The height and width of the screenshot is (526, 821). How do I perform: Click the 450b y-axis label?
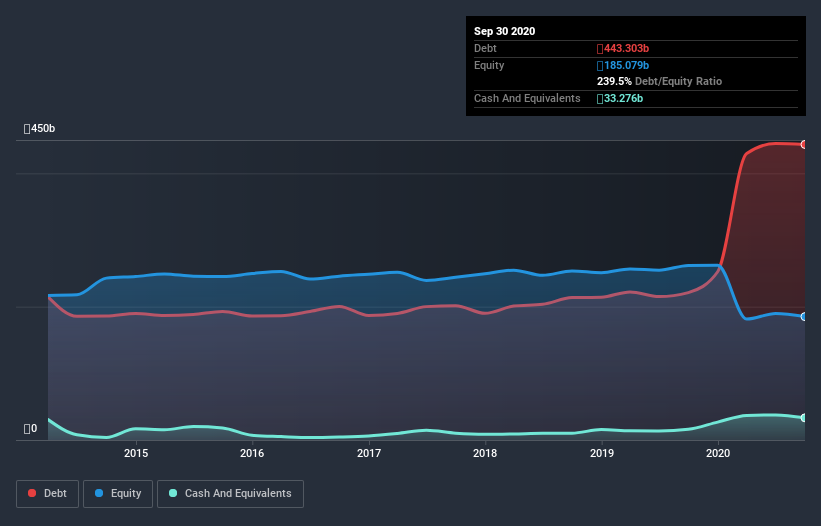[x=39, y=128]
